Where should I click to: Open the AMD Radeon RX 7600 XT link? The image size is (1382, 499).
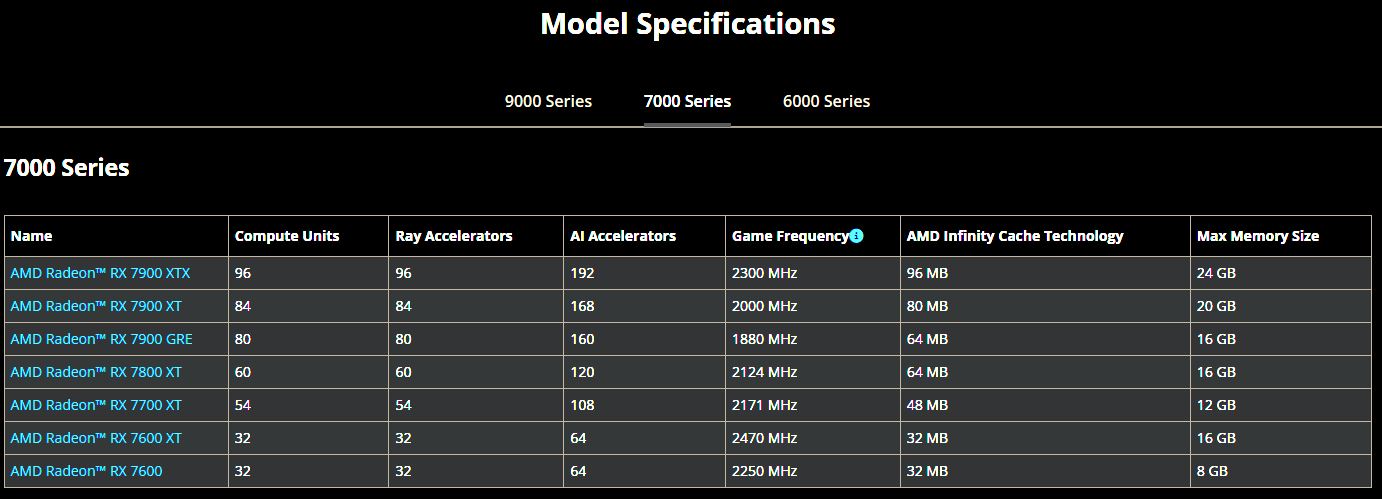click(x=96, y=438)
